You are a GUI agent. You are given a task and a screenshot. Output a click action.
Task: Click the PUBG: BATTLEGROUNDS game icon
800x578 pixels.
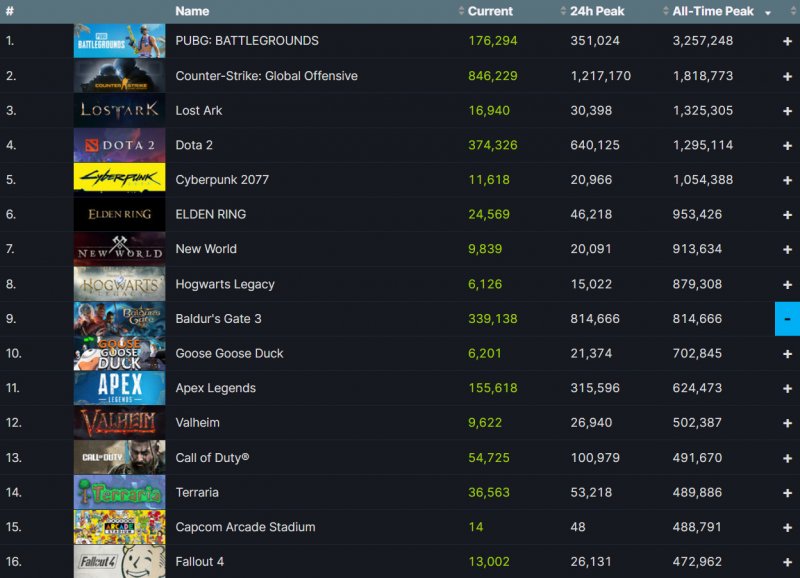click(x=119, y=40)
